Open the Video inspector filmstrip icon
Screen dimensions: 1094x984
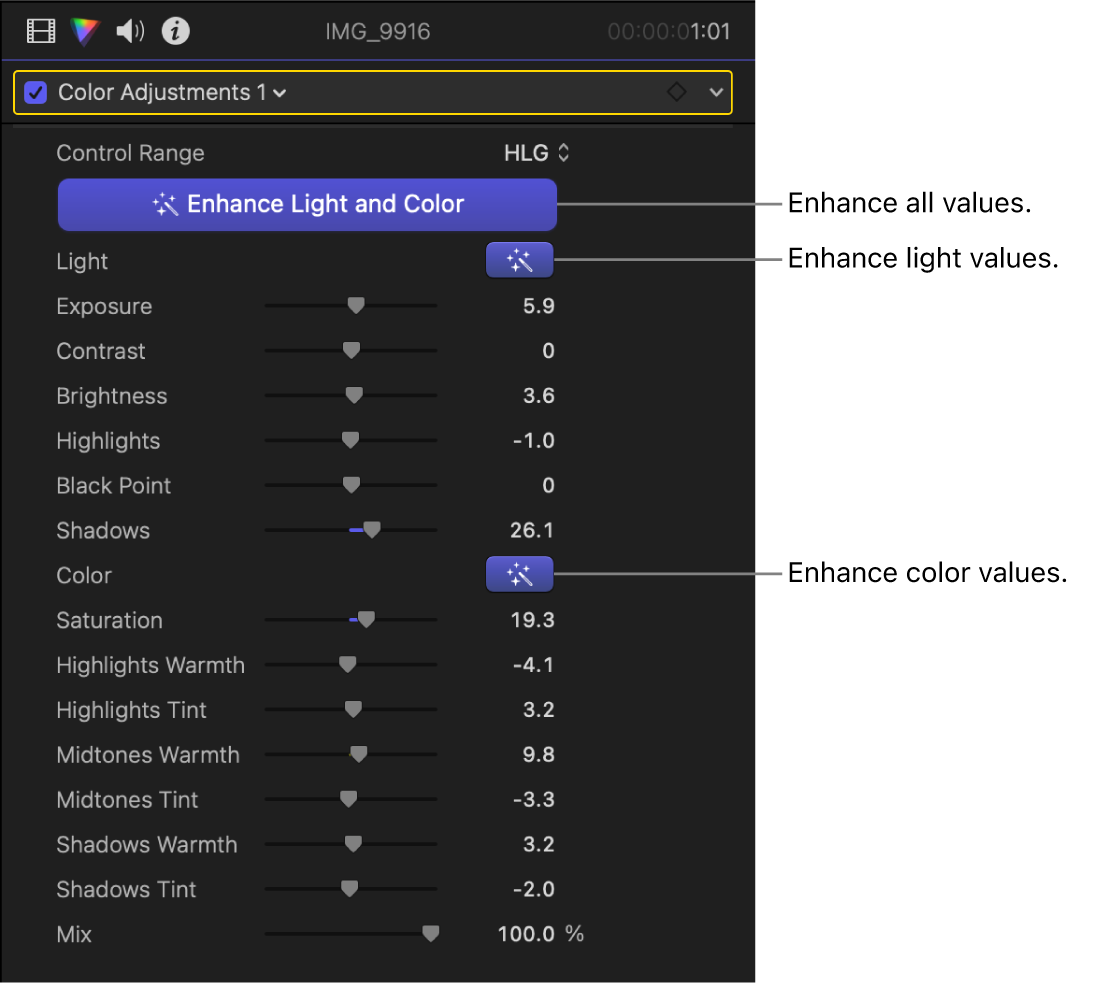[x=40, y=31]
